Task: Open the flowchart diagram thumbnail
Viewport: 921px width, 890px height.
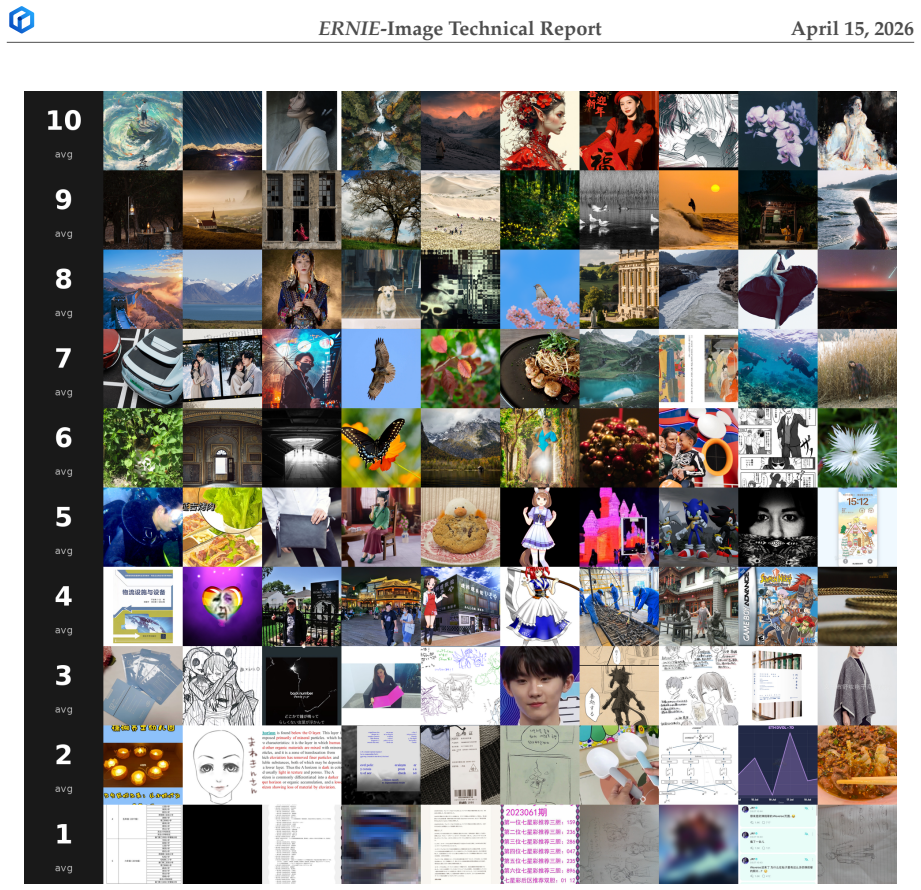Action: [698, 765]
